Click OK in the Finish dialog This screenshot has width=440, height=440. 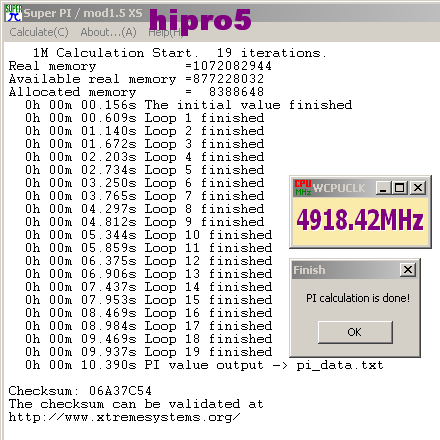[355, 332]
